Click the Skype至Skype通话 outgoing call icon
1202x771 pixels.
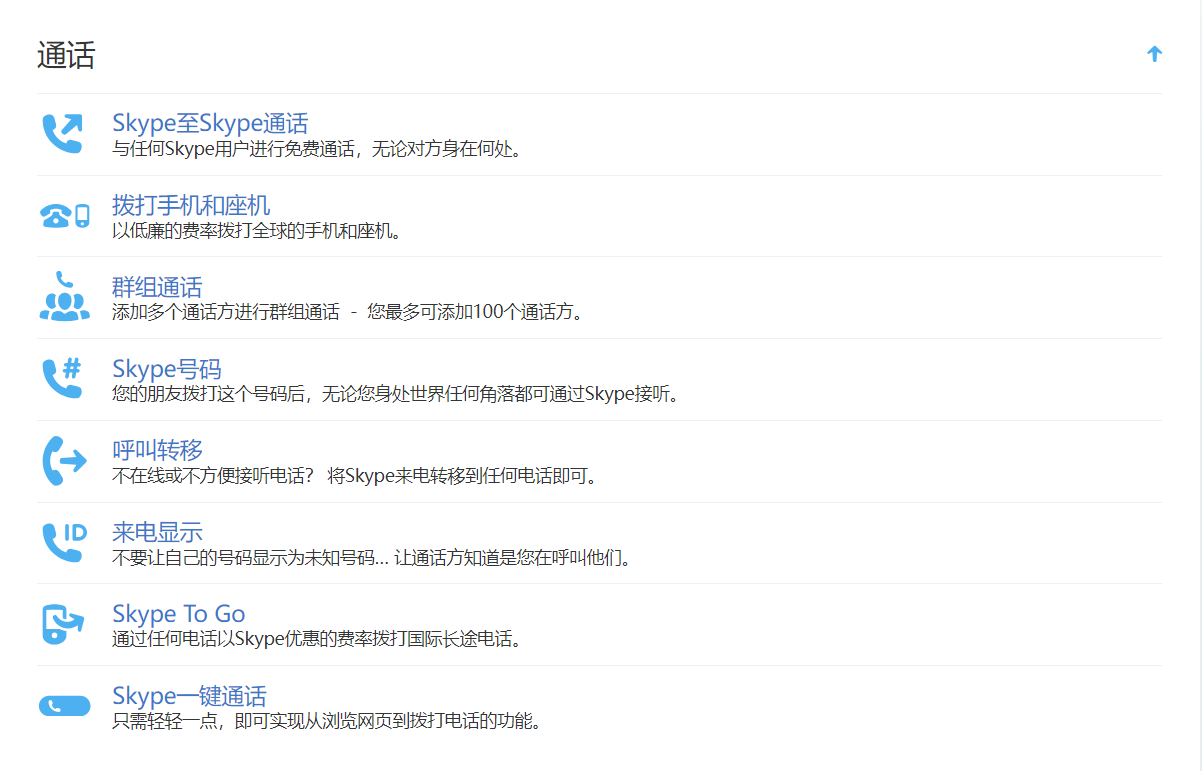click(63, 134)
